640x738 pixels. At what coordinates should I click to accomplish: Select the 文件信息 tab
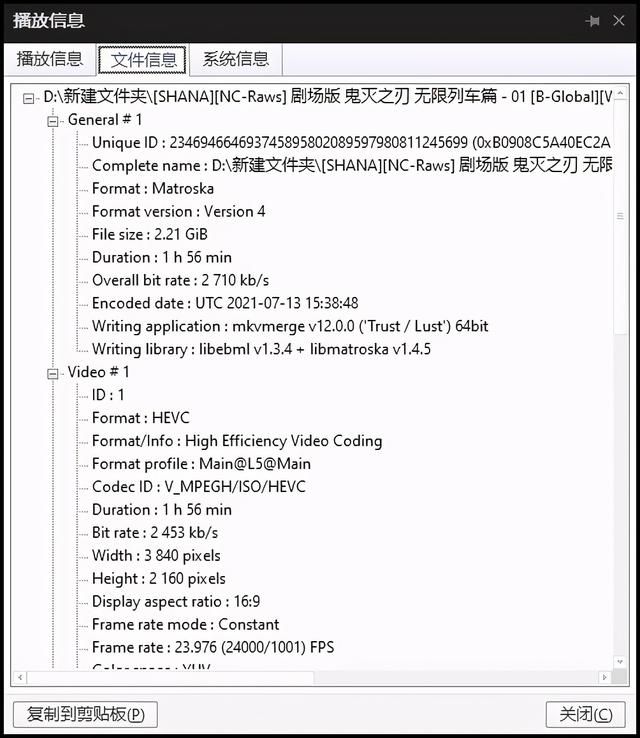(144, 59)
